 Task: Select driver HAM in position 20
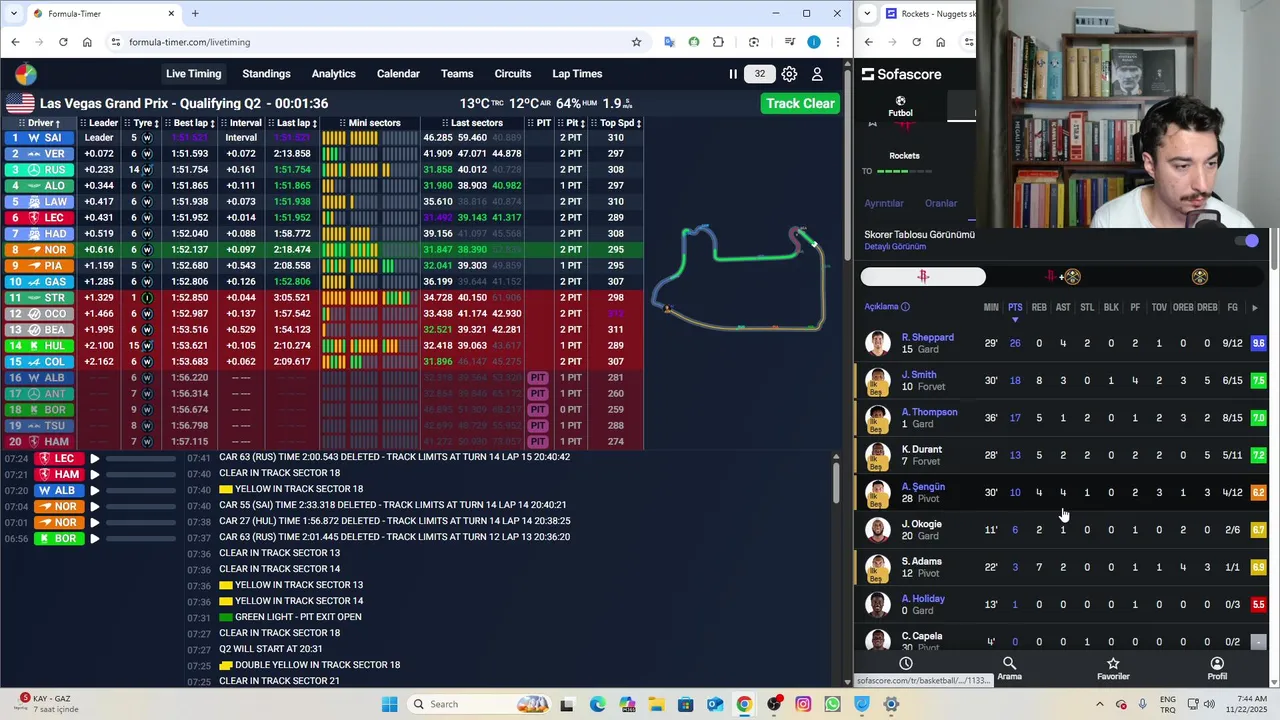pyautogui.click(x=38, y=442)
